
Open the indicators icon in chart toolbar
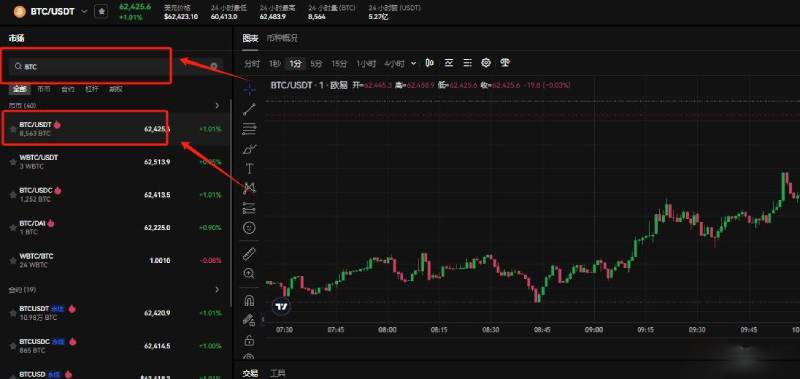pyautogui.click(x=448, y=63)
